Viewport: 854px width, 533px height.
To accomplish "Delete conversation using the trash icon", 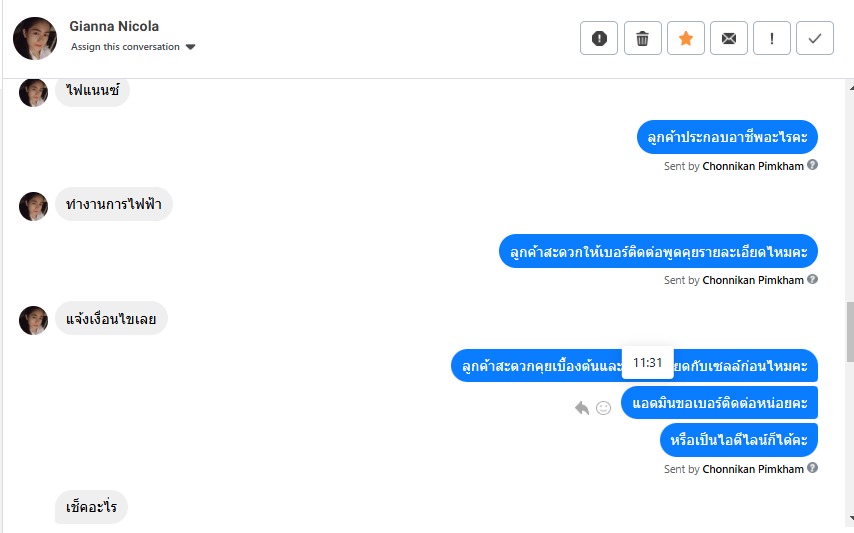I will (x=642, y=38).
